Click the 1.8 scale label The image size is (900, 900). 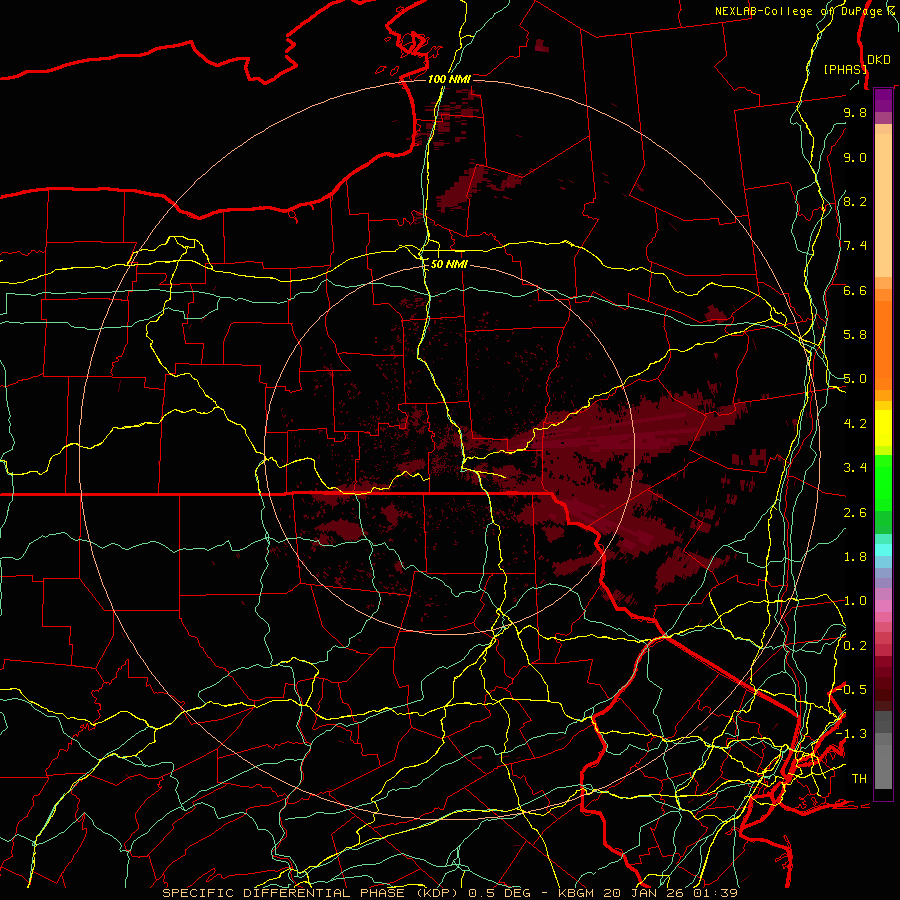coord(855,557)
